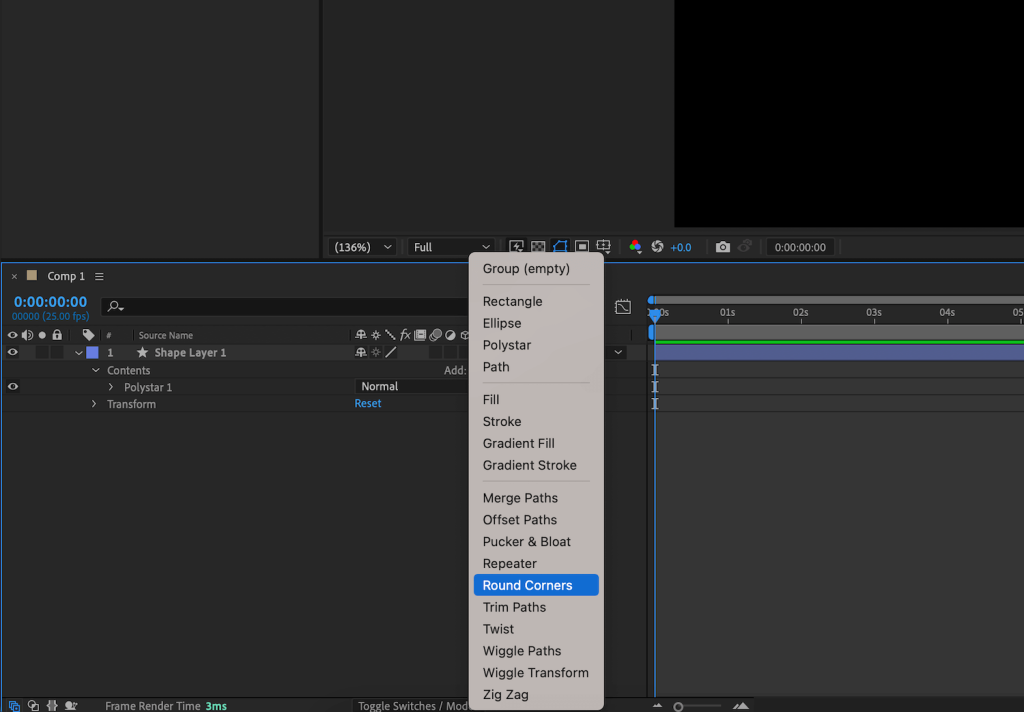This screenshot has width=1024, height=712.
Task: Click the Region of Interest icon
Action: (x=582, y=247)
